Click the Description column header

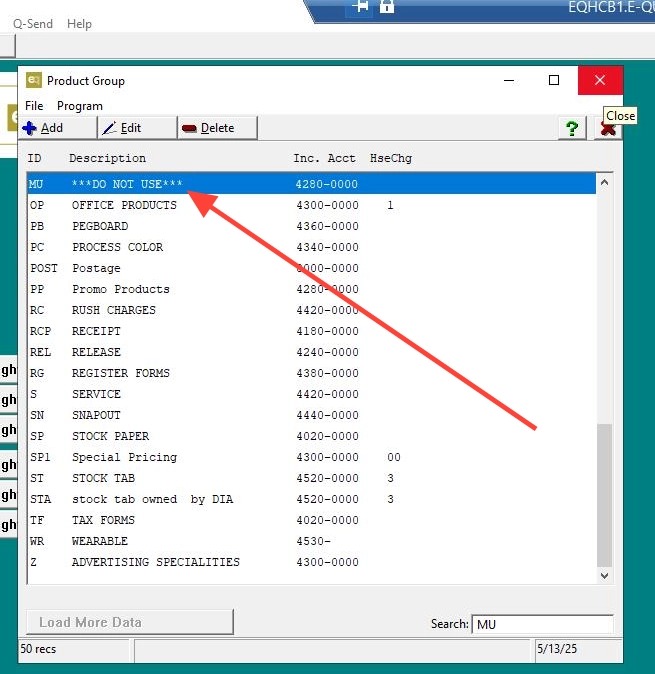(107, 158)
